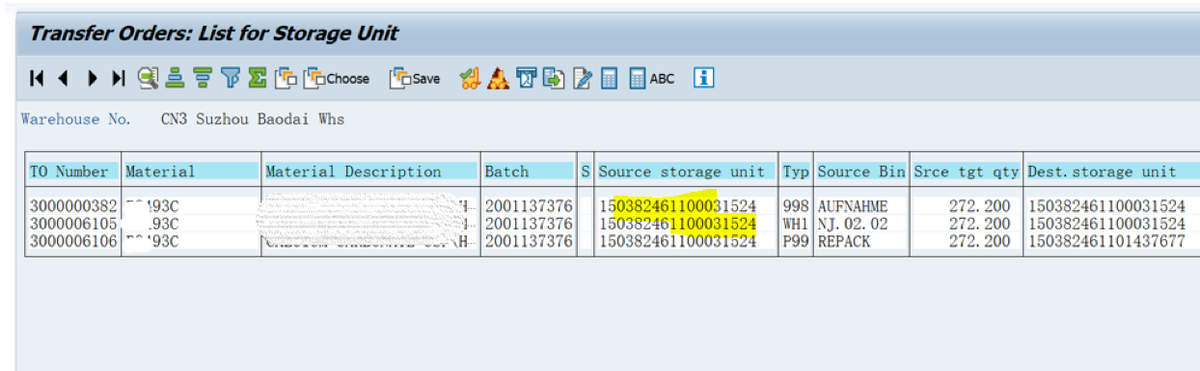
Task: Click source bin AUFNAHME
Action: pyautogui.click(x=852, y=207)
